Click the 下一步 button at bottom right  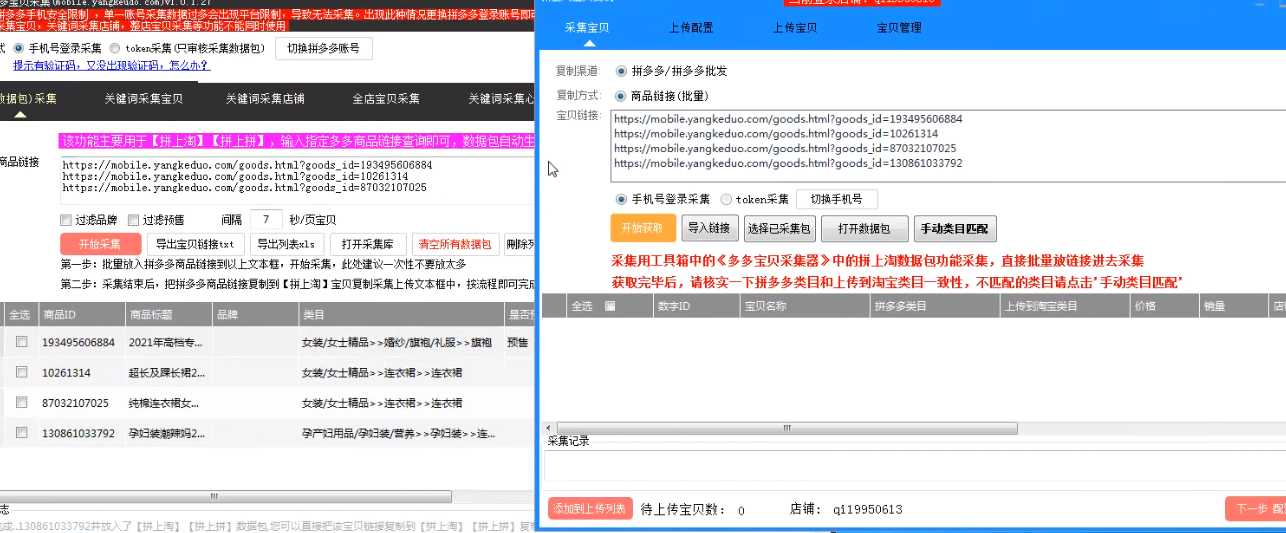click(1255, 509)
